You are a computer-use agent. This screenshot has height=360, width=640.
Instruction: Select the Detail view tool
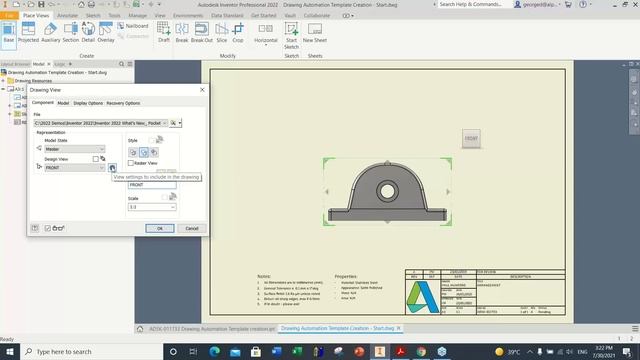coord(88,33)
